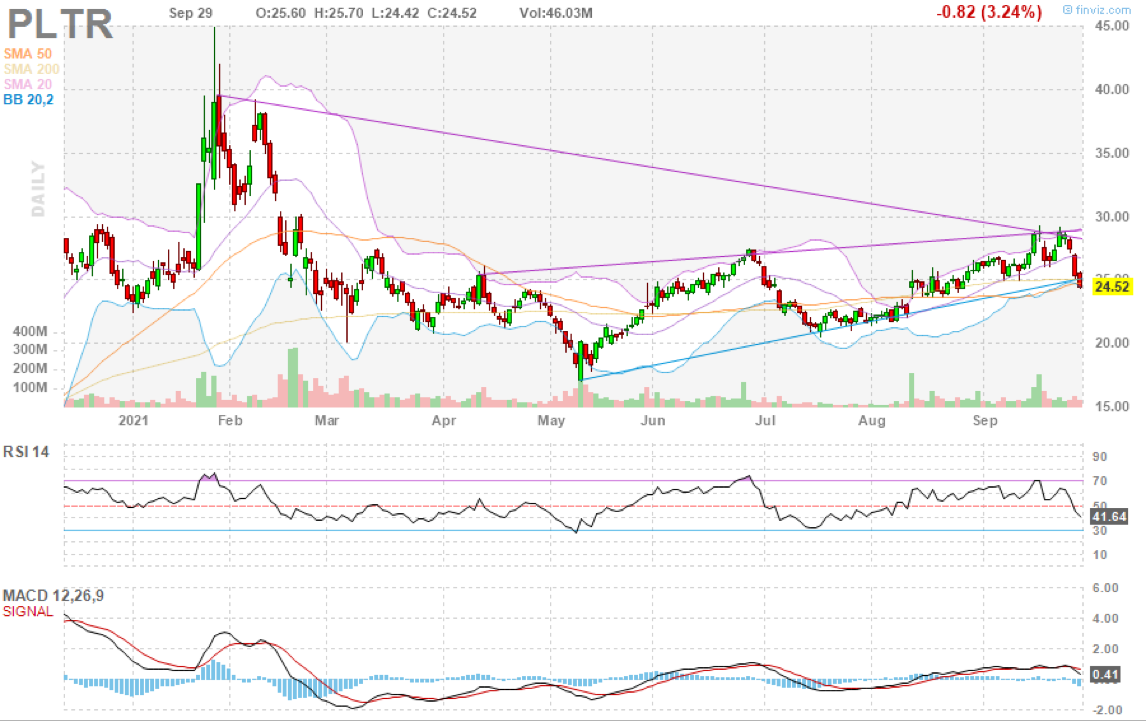Click the PLTR ticker symbol title

pyautogui.click(x=60, y=24)
